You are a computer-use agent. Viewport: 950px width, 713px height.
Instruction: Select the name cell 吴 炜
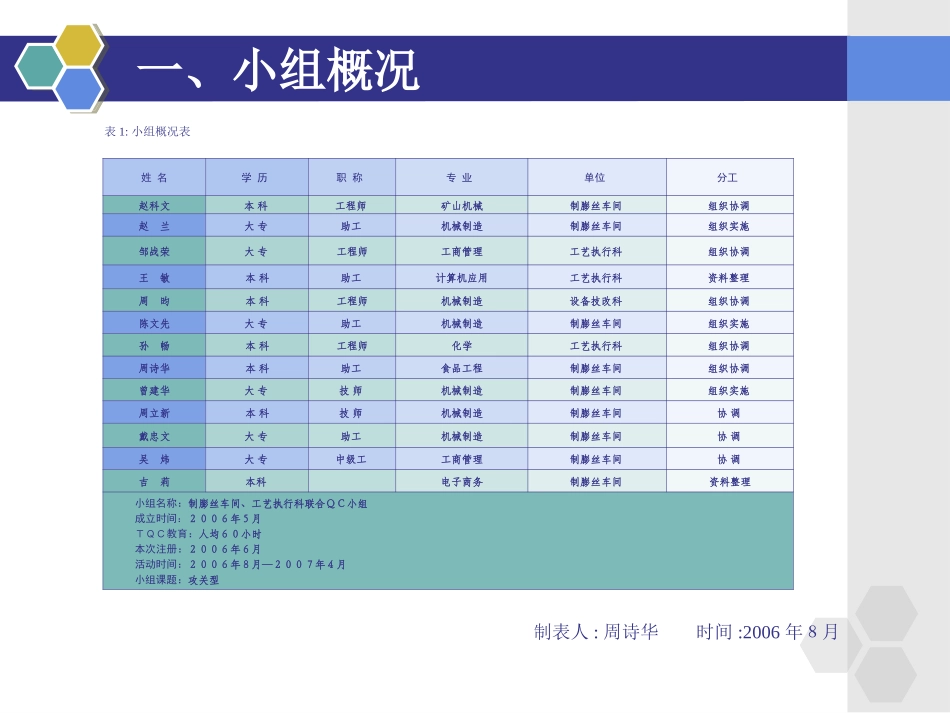tap(154, 459)
